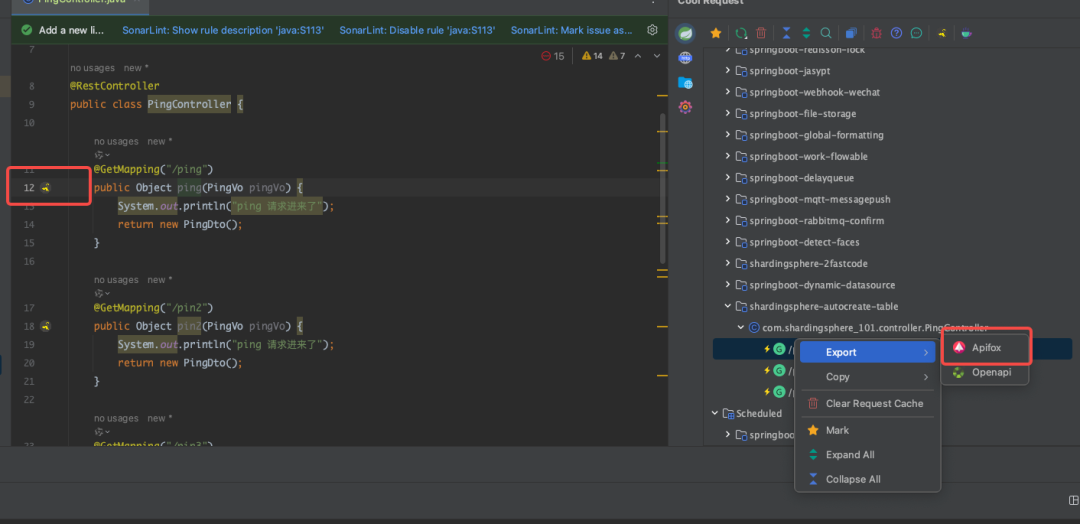The width and height of the screenshot is (1080, 524).
Task: Click the Cool Request gutter icon on line 12
Action: [x=46, y=188]
